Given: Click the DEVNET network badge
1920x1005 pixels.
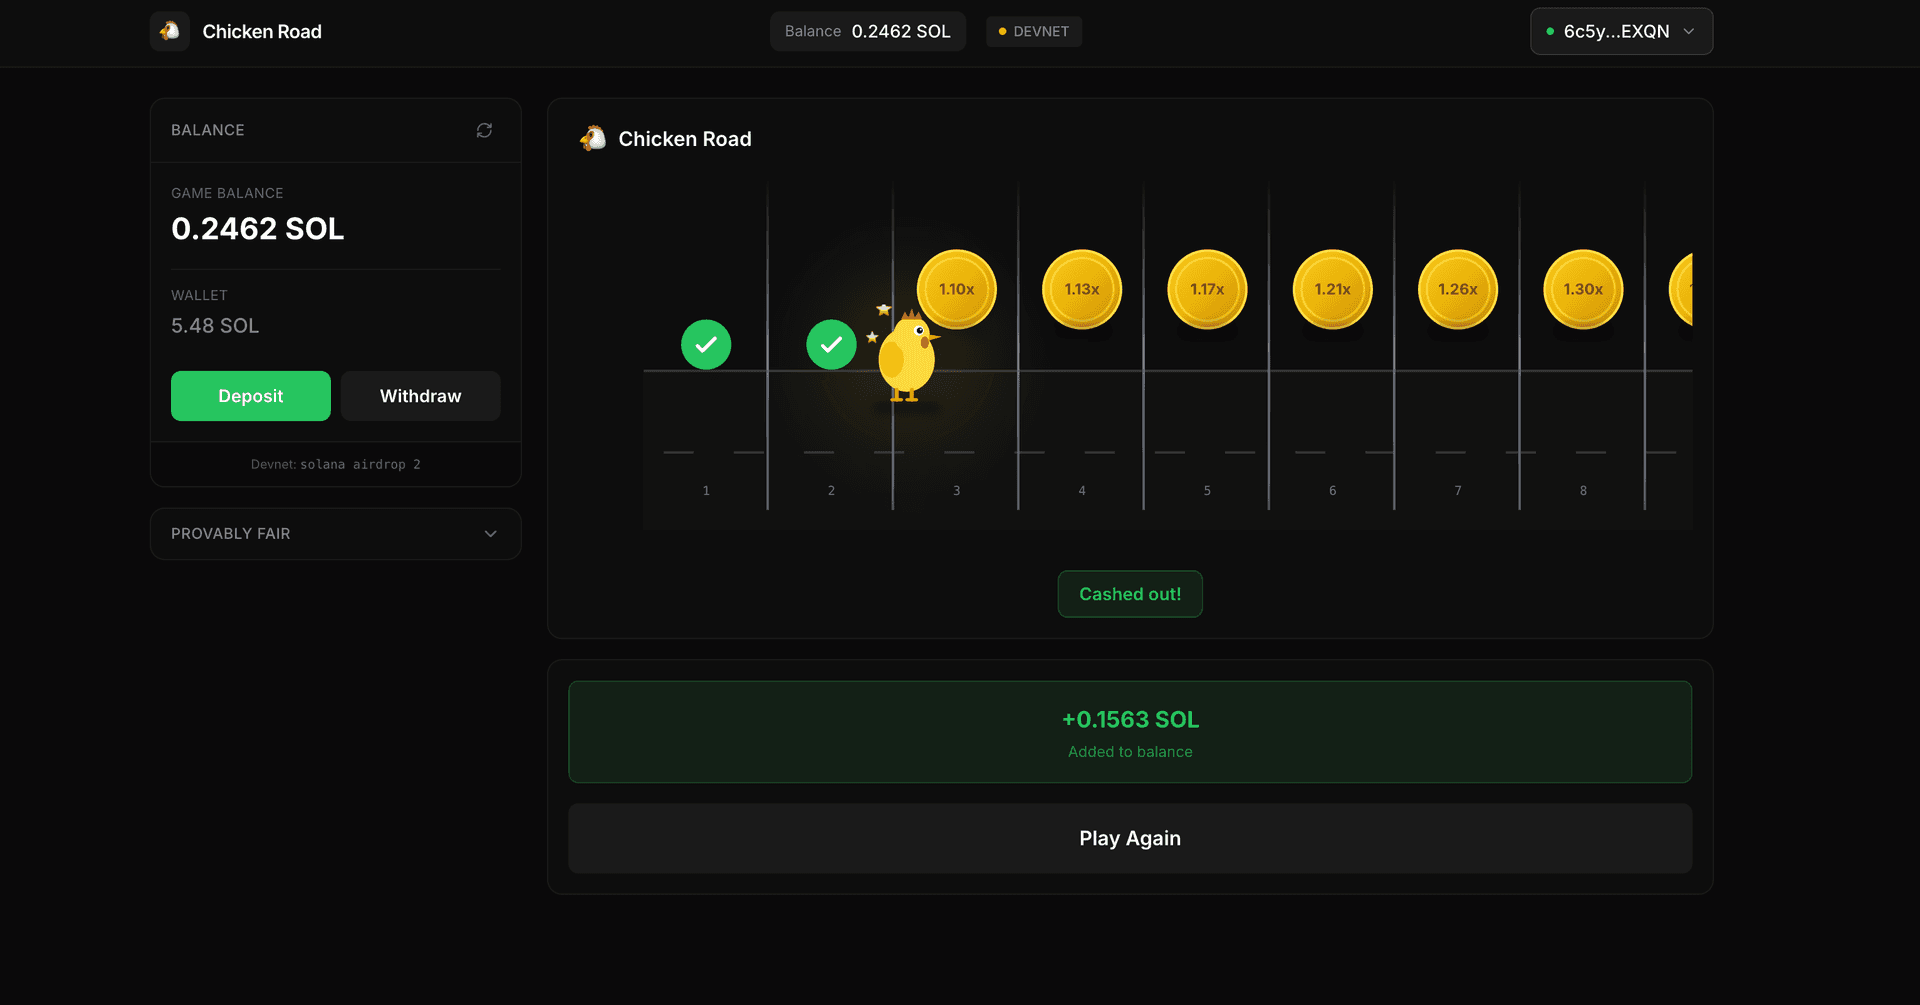Looking at the screenshot, I should click(x=1033, y=31).
